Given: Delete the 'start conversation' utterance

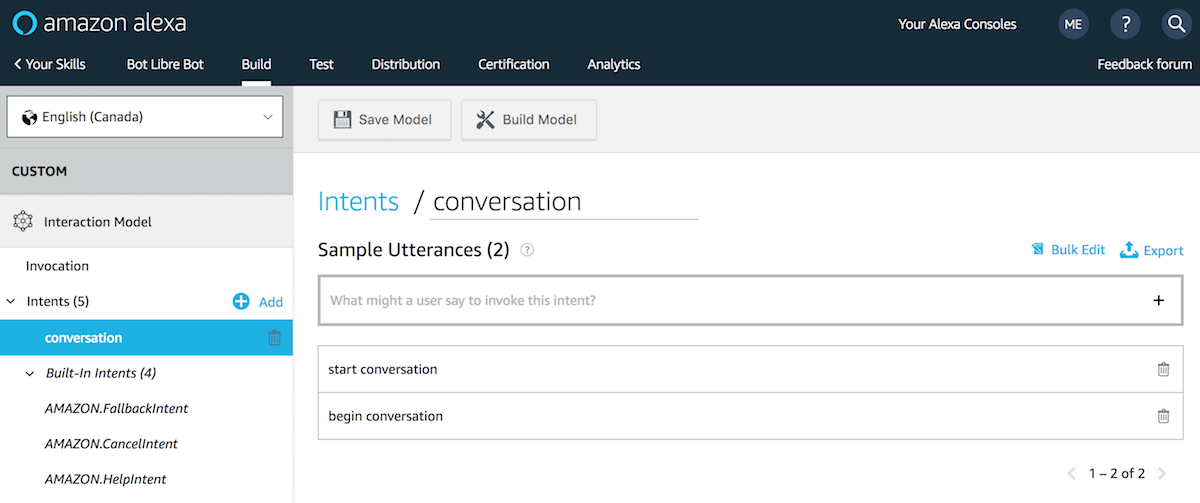Looking at the screenshot, I should (x=1163, y=369).
